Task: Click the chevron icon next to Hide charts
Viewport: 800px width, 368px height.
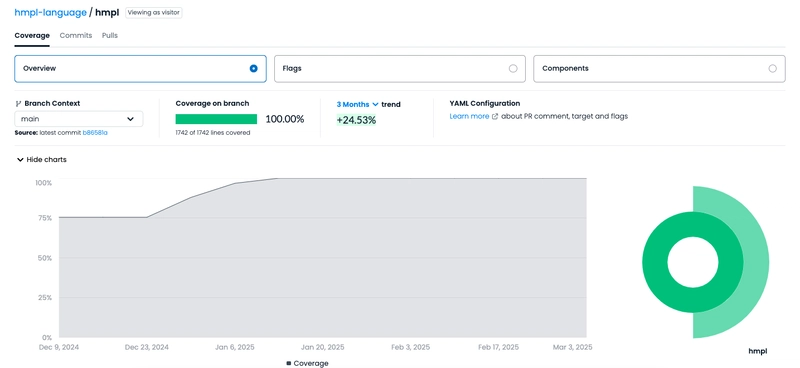Action: pyautogui.click(x=20, y=160)
